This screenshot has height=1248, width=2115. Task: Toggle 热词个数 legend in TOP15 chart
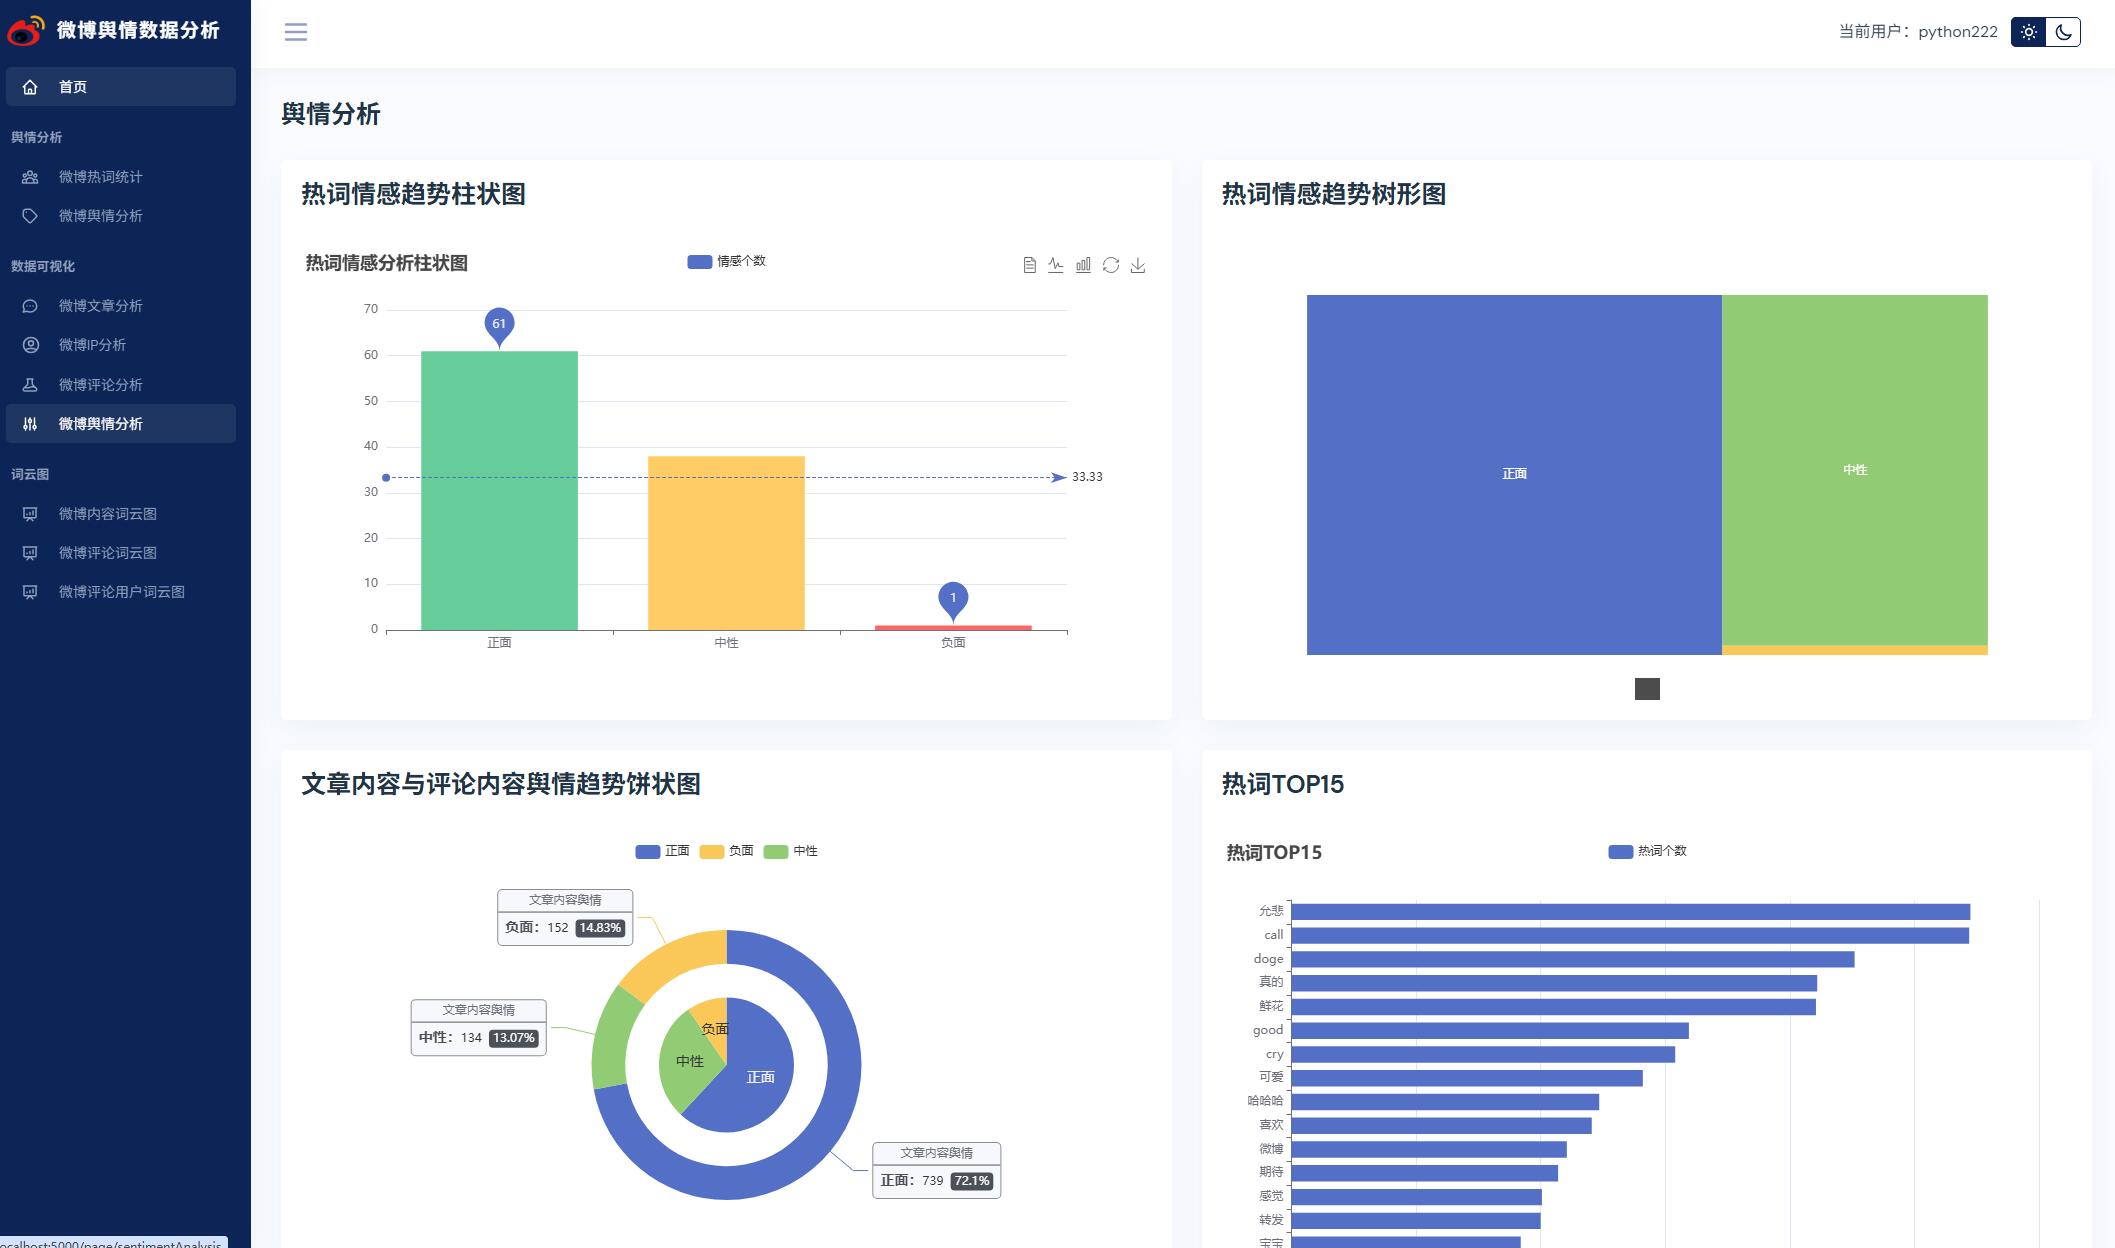click(x=1647, y=851)
